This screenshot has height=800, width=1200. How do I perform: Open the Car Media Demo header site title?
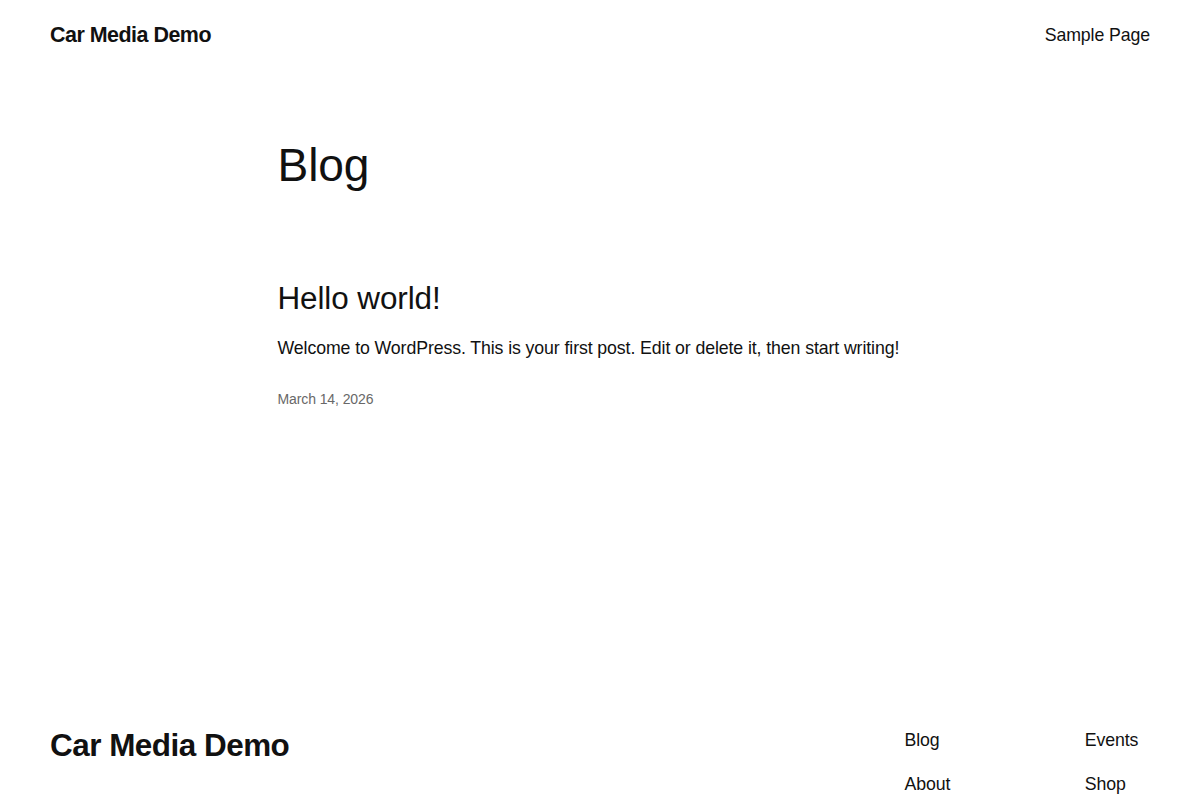click(x=130, y=35)
